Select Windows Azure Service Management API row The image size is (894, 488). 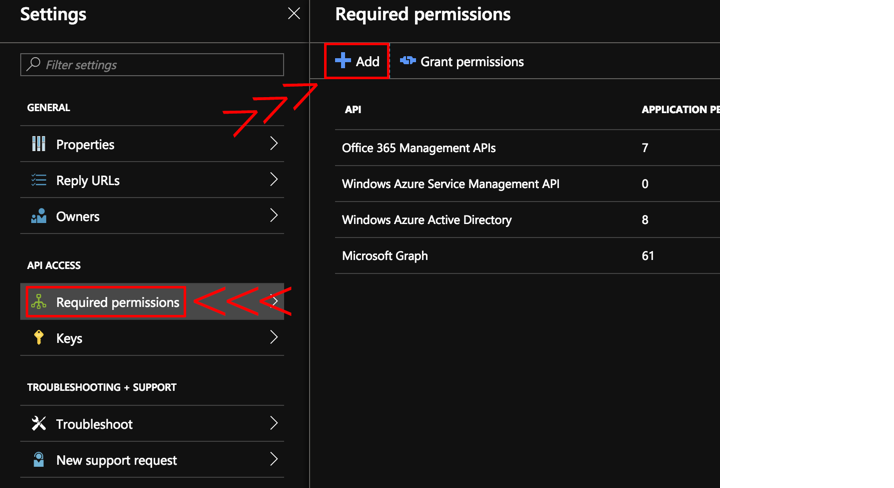coord(527,184)
